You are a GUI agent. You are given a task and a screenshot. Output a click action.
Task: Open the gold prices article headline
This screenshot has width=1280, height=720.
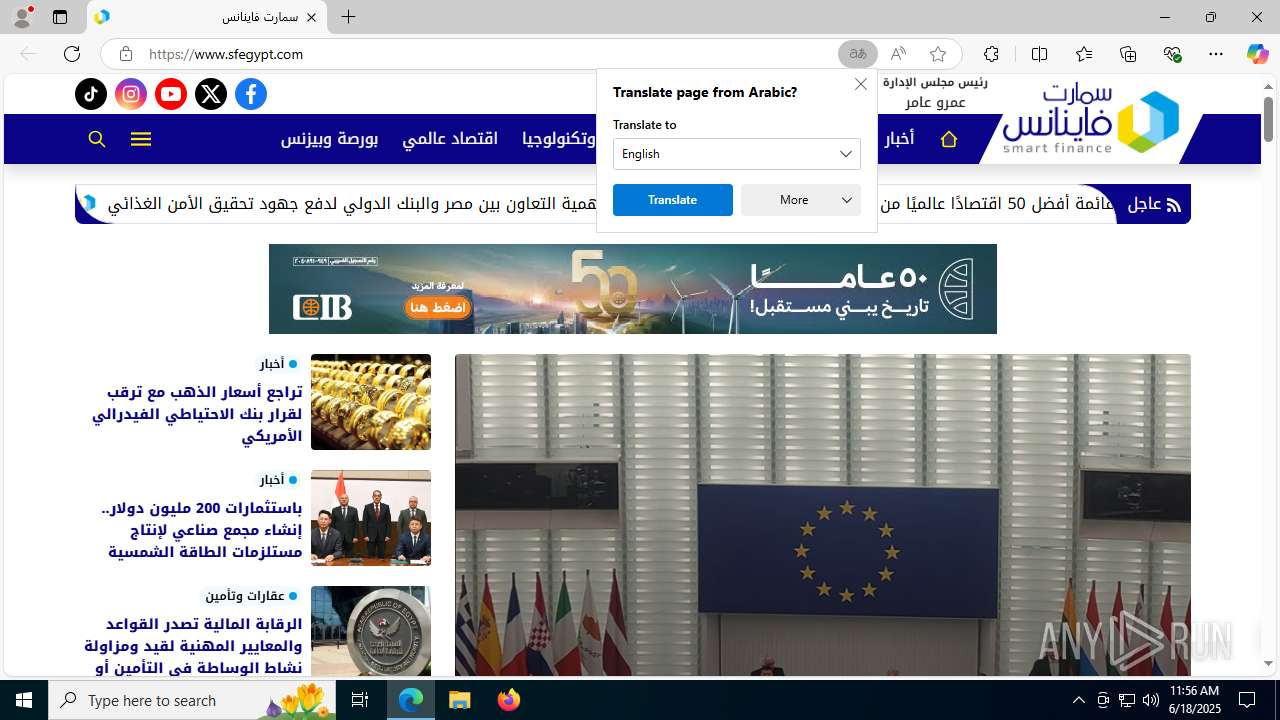click(x=197, y=414)
